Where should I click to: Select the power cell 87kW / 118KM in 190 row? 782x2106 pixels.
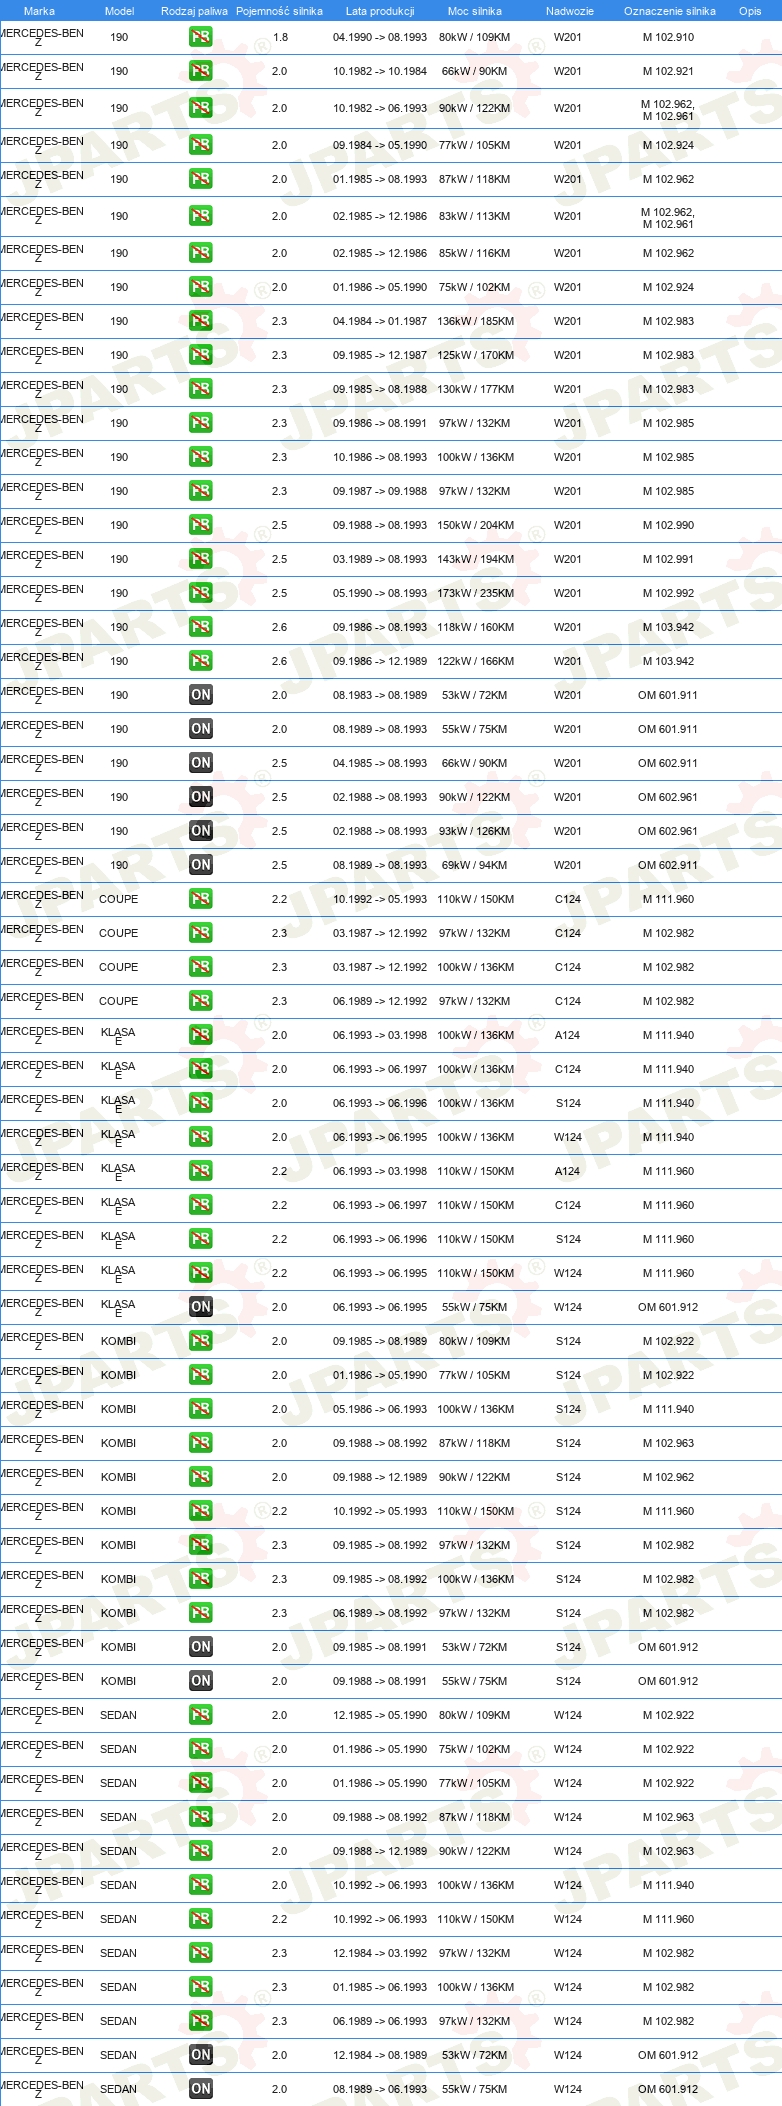tap(475, 179)
